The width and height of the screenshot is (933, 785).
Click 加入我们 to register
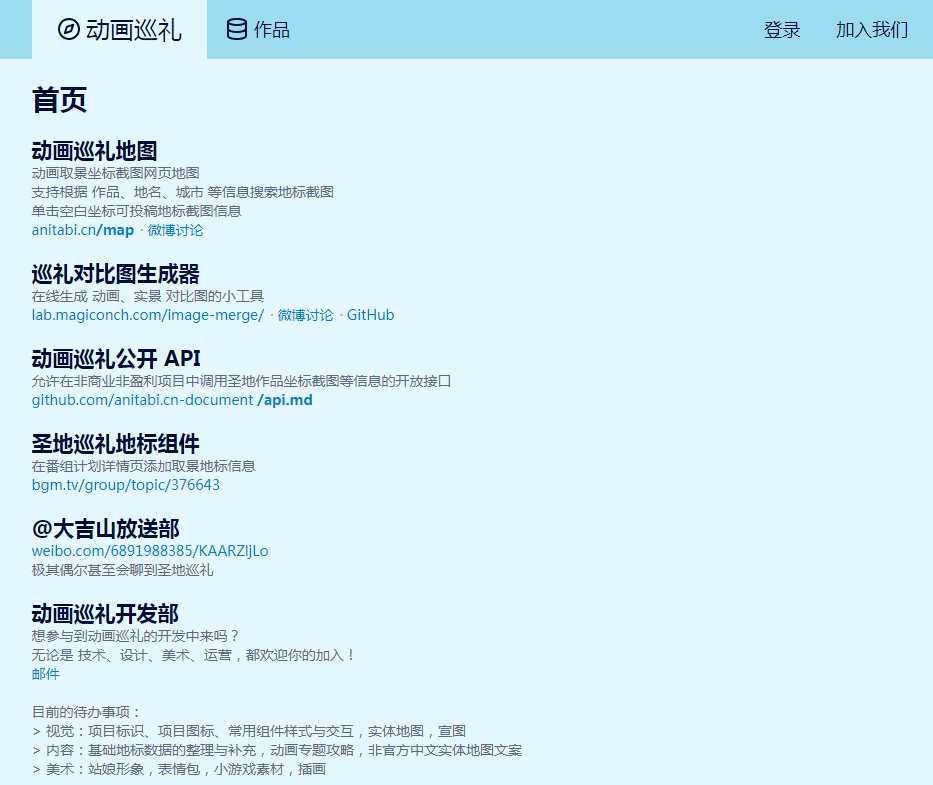(x=872, y=30)
